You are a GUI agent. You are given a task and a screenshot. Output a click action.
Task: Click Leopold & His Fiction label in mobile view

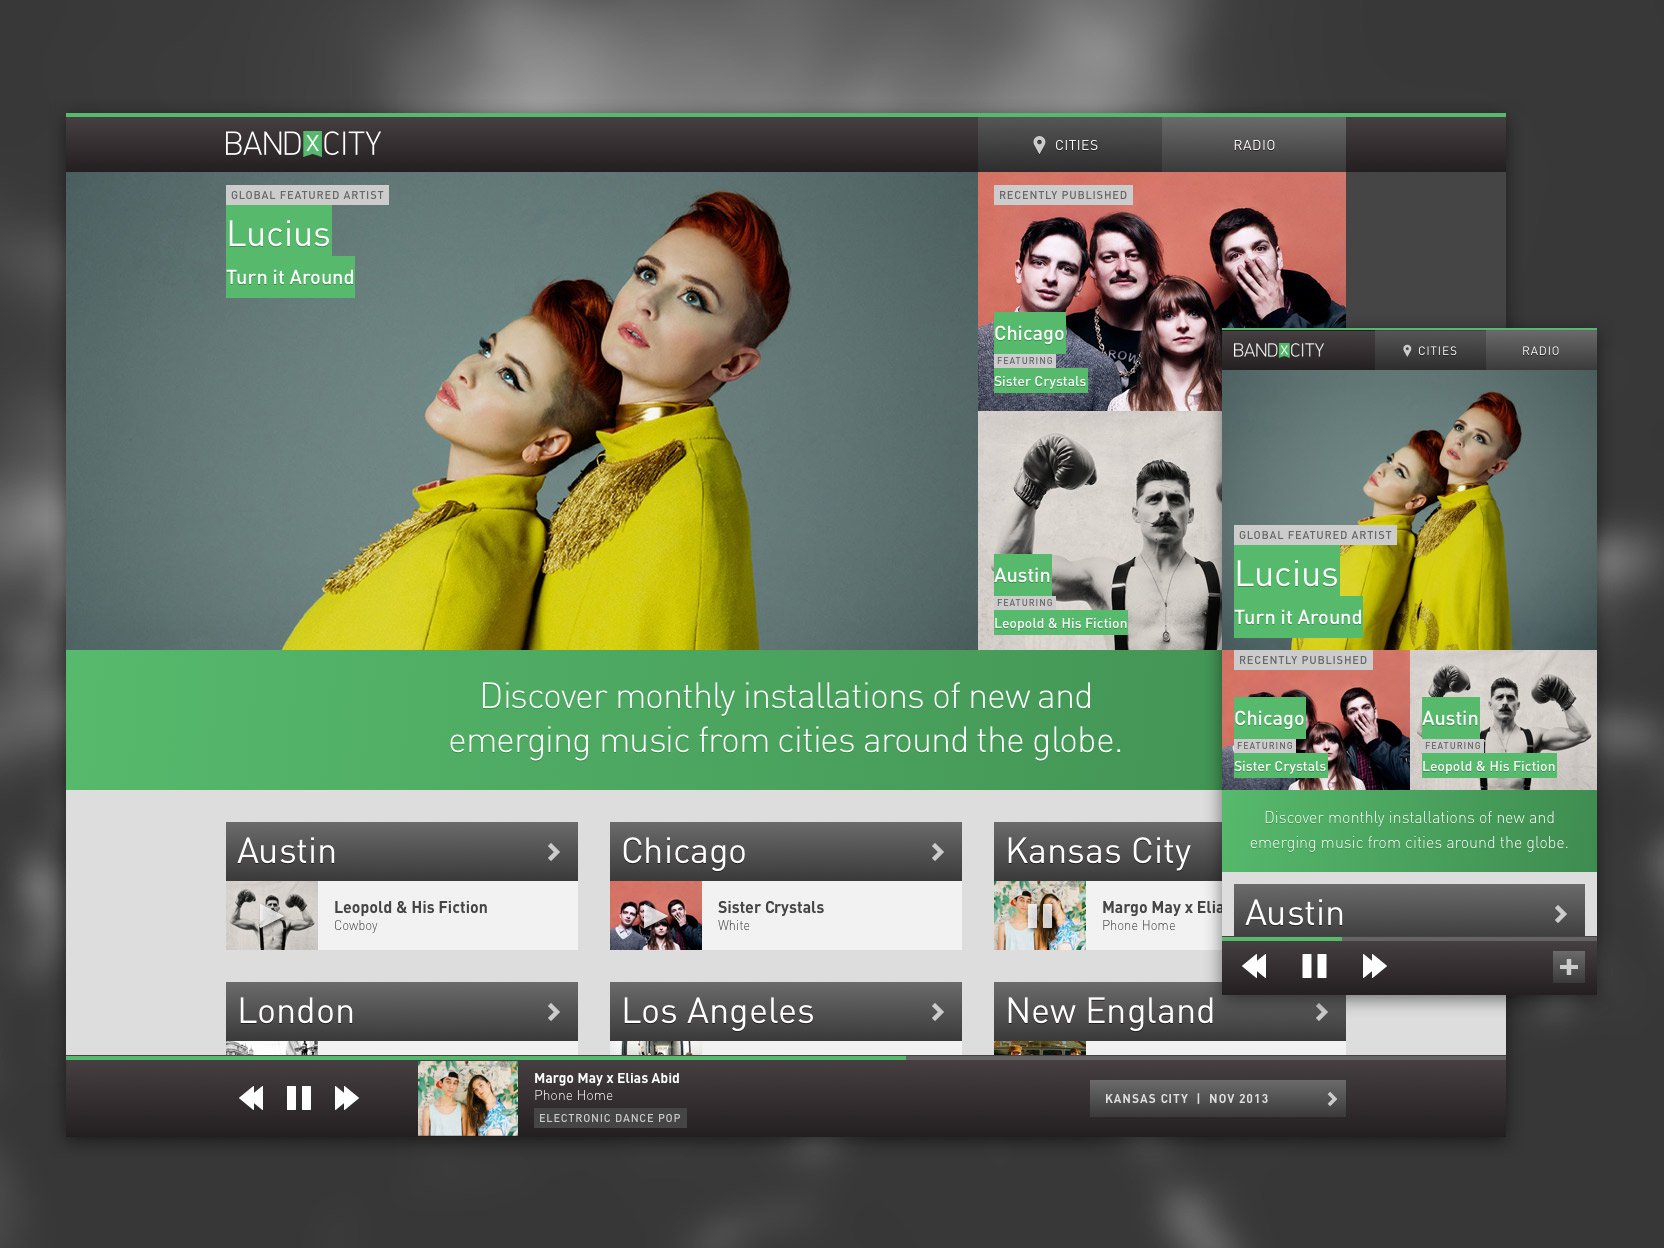[1489, 766]
